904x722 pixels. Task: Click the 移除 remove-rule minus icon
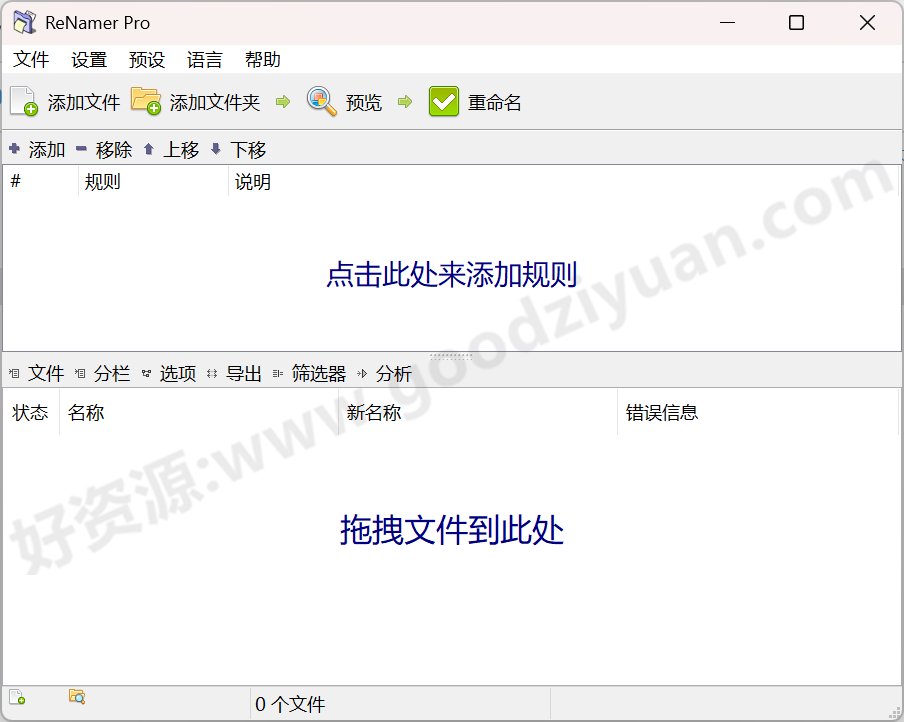click(x=83, y=149)
